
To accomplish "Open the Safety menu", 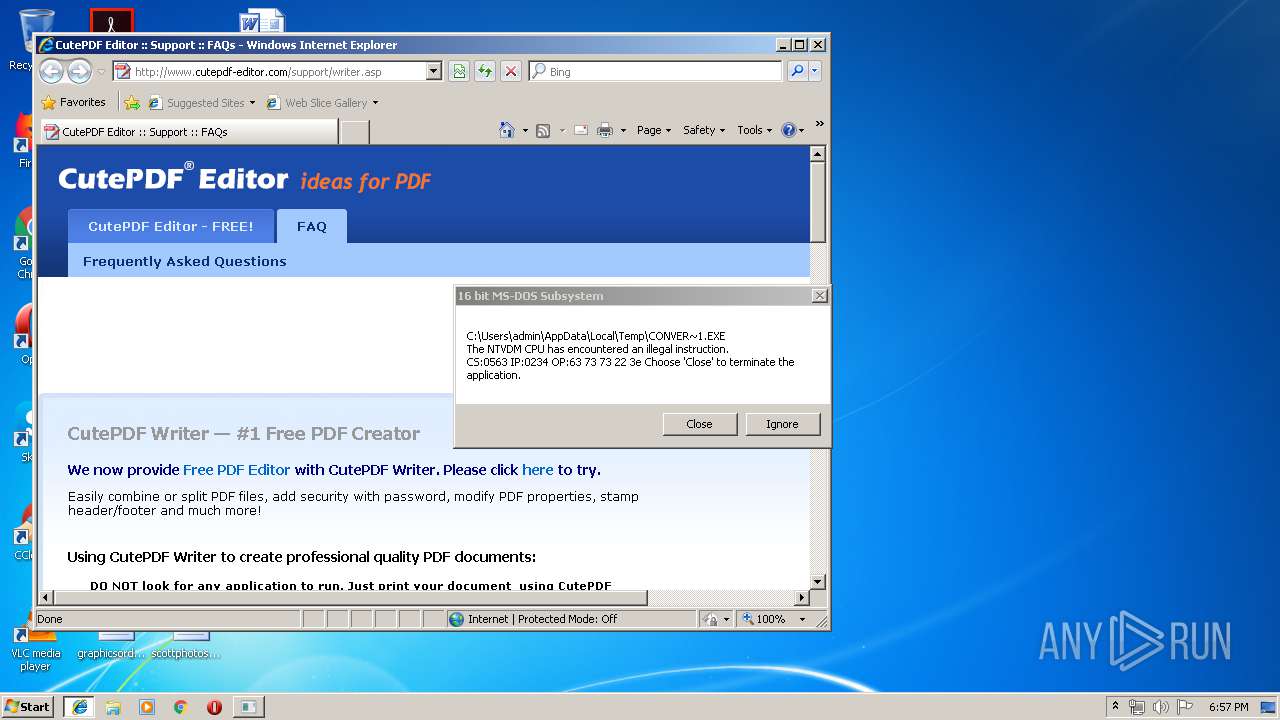I will click(x=704, y=130).
